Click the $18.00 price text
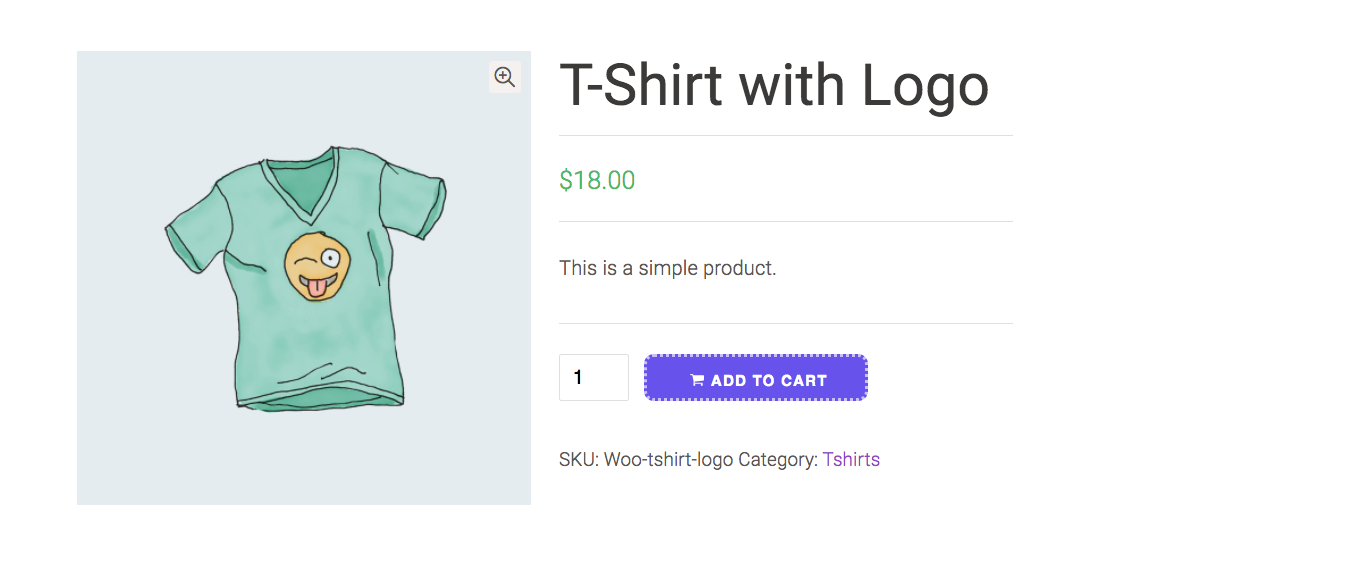1347x570 pixels. [x=597, y=180]
